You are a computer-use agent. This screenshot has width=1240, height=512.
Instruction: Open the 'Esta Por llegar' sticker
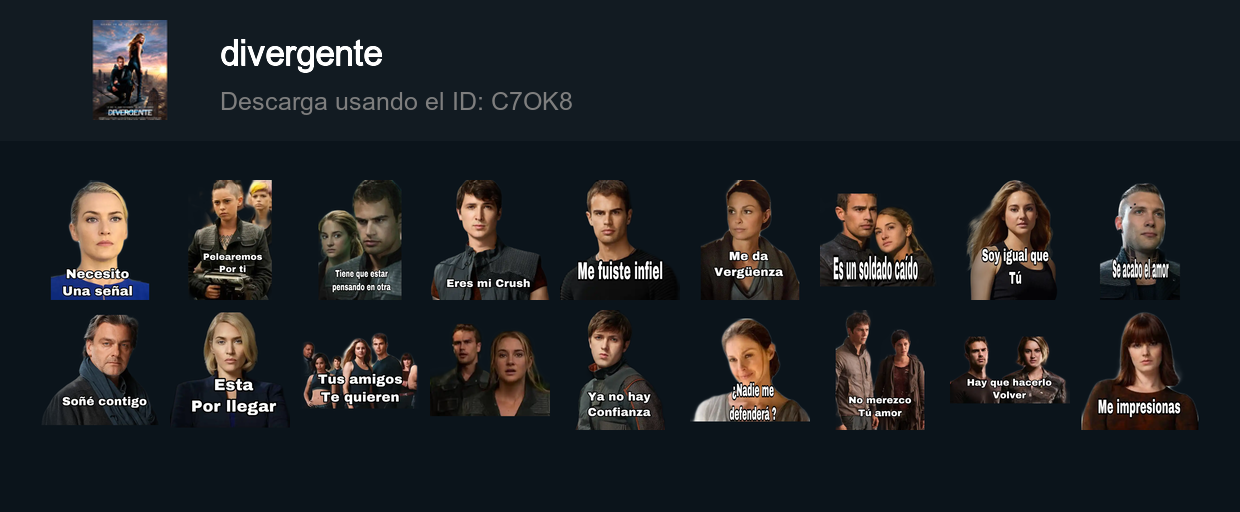pos(231,370)
